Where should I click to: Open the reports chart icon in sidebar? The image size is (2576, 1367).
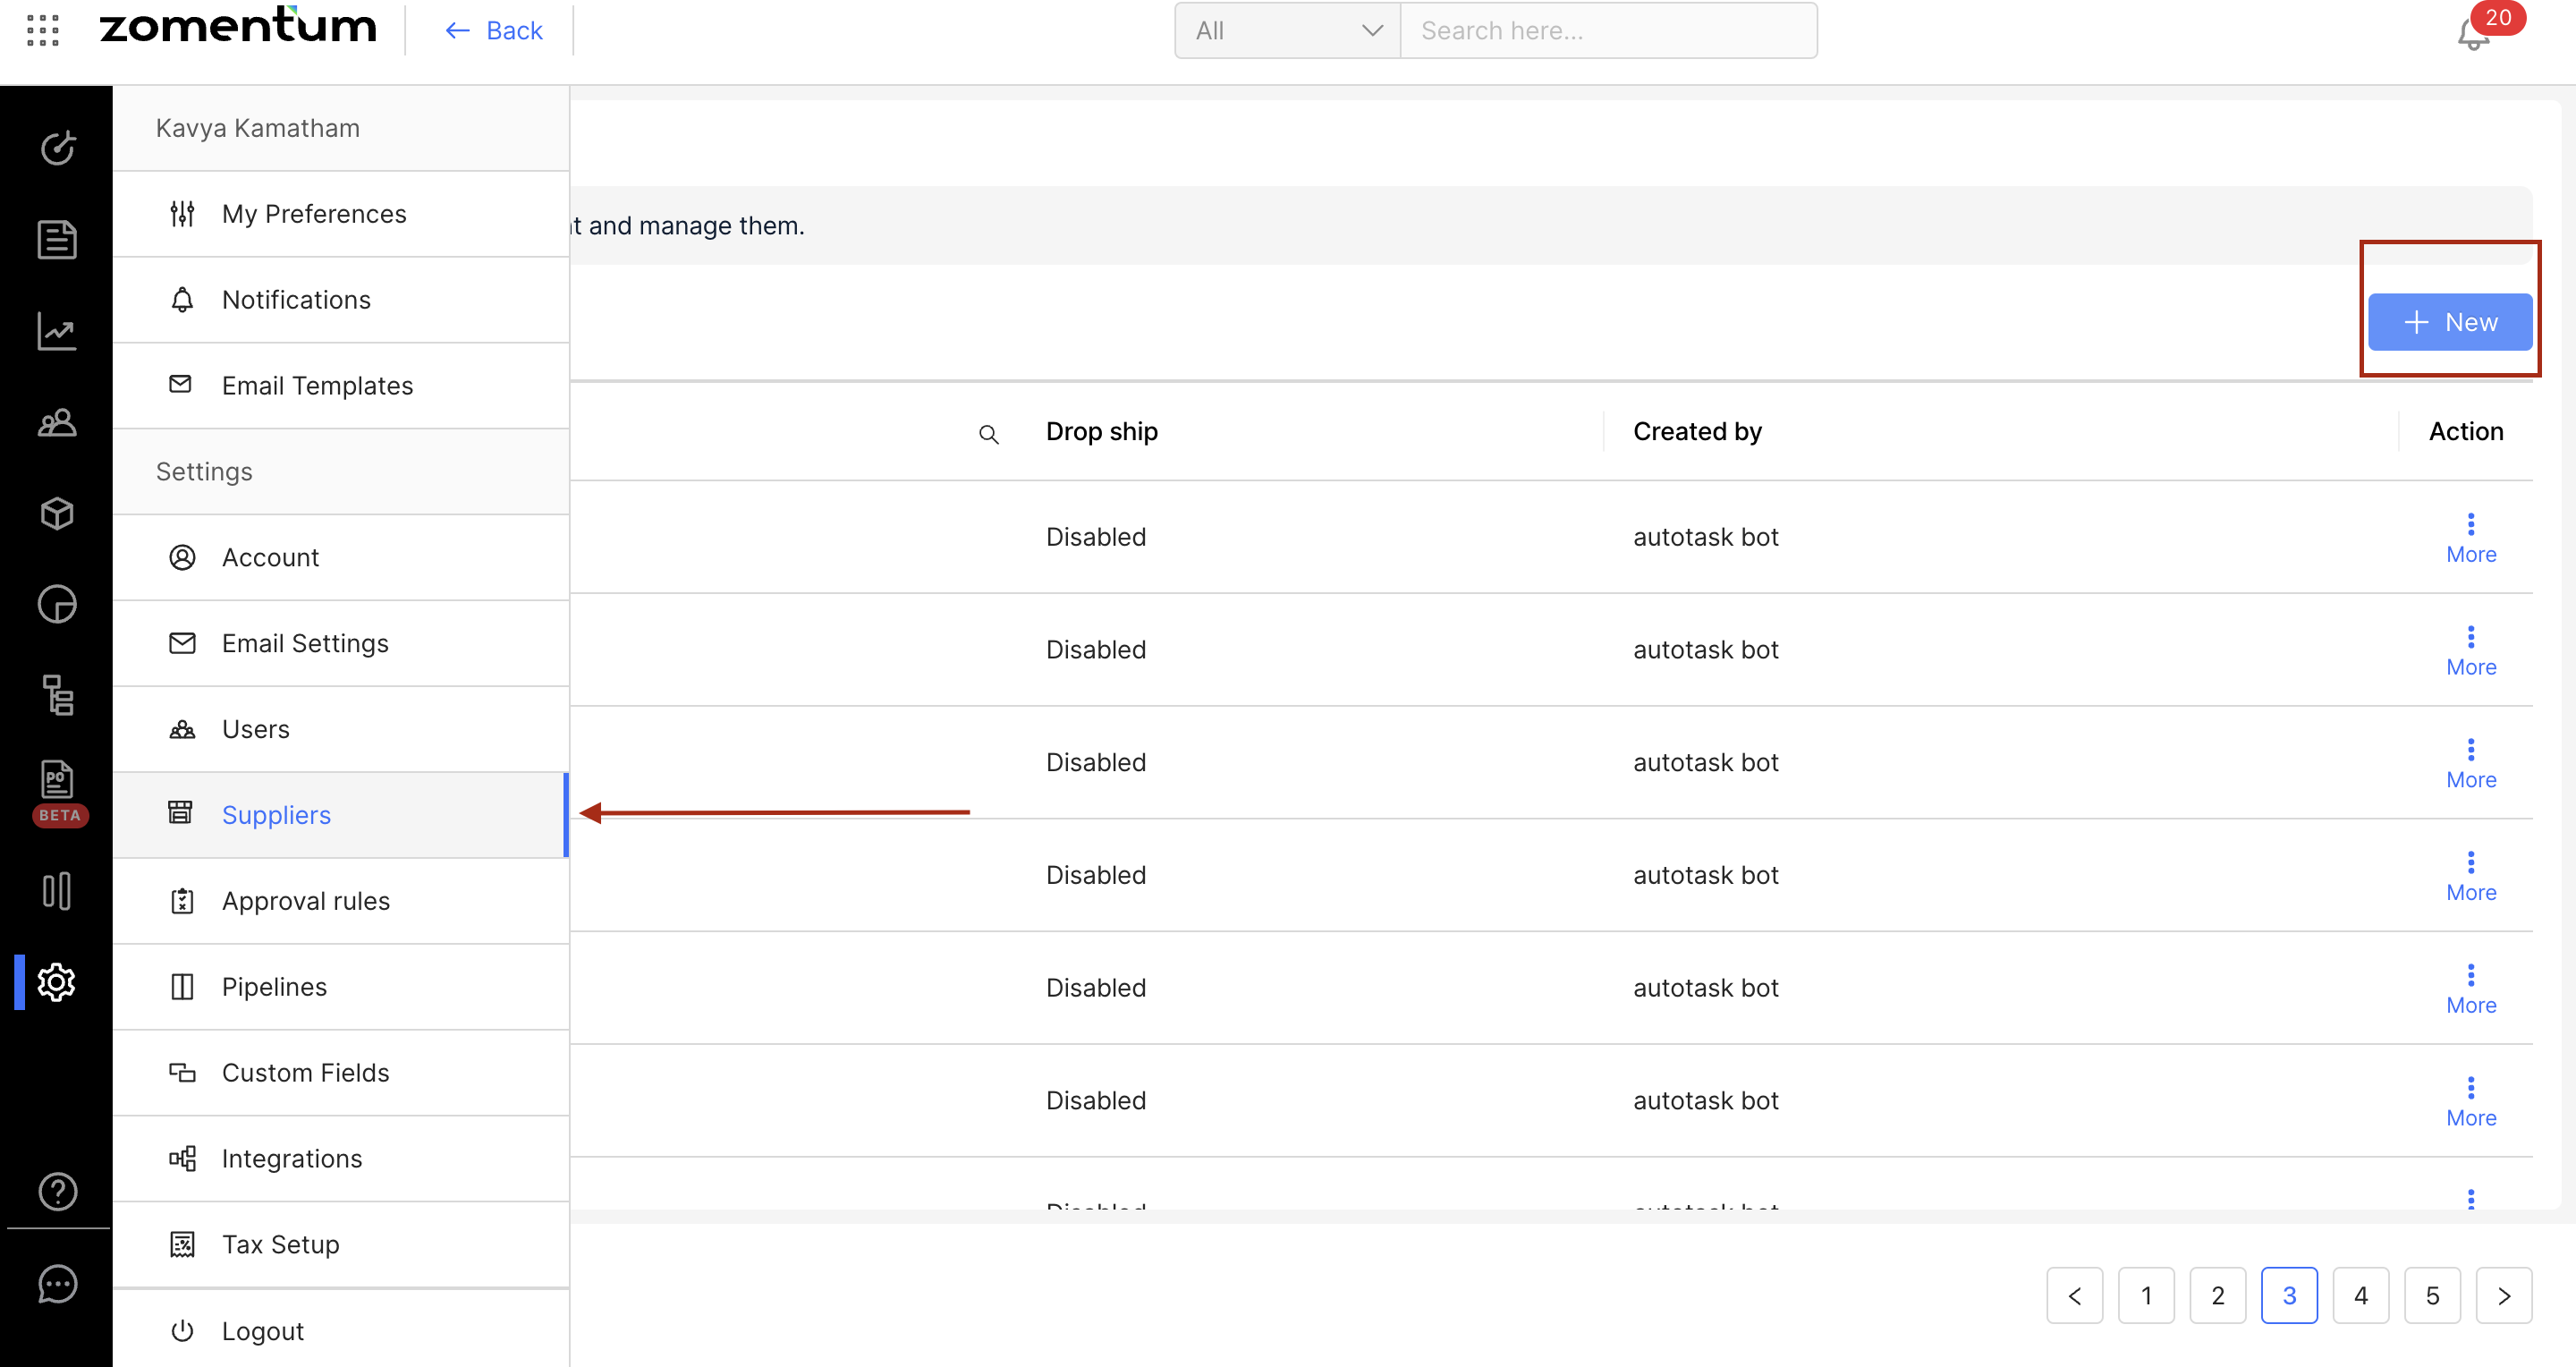57,332
